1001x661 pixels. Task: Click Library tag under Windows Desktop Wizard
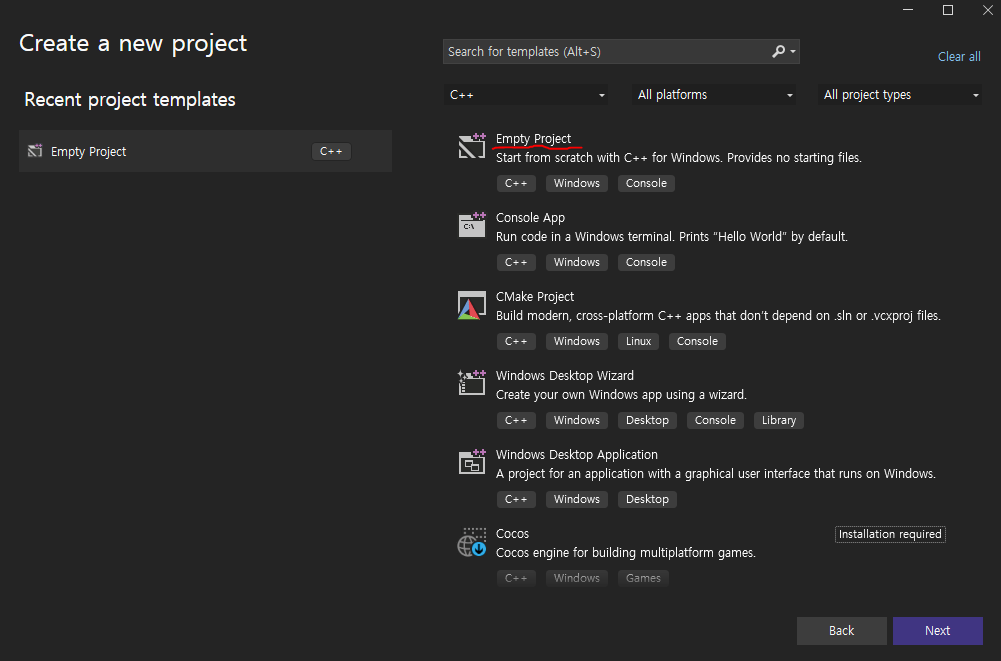click(x=778, y=420)
